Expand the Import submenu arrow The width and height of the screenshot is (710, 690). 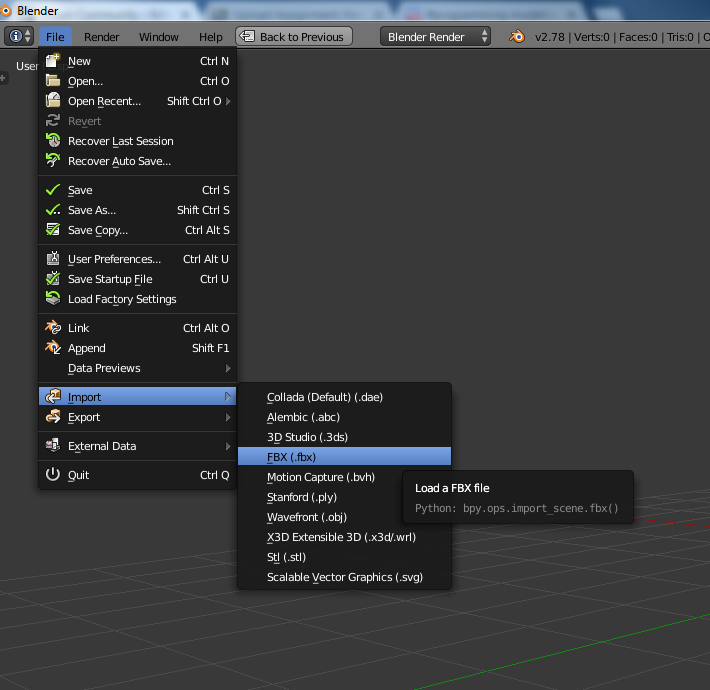point(228,397)
